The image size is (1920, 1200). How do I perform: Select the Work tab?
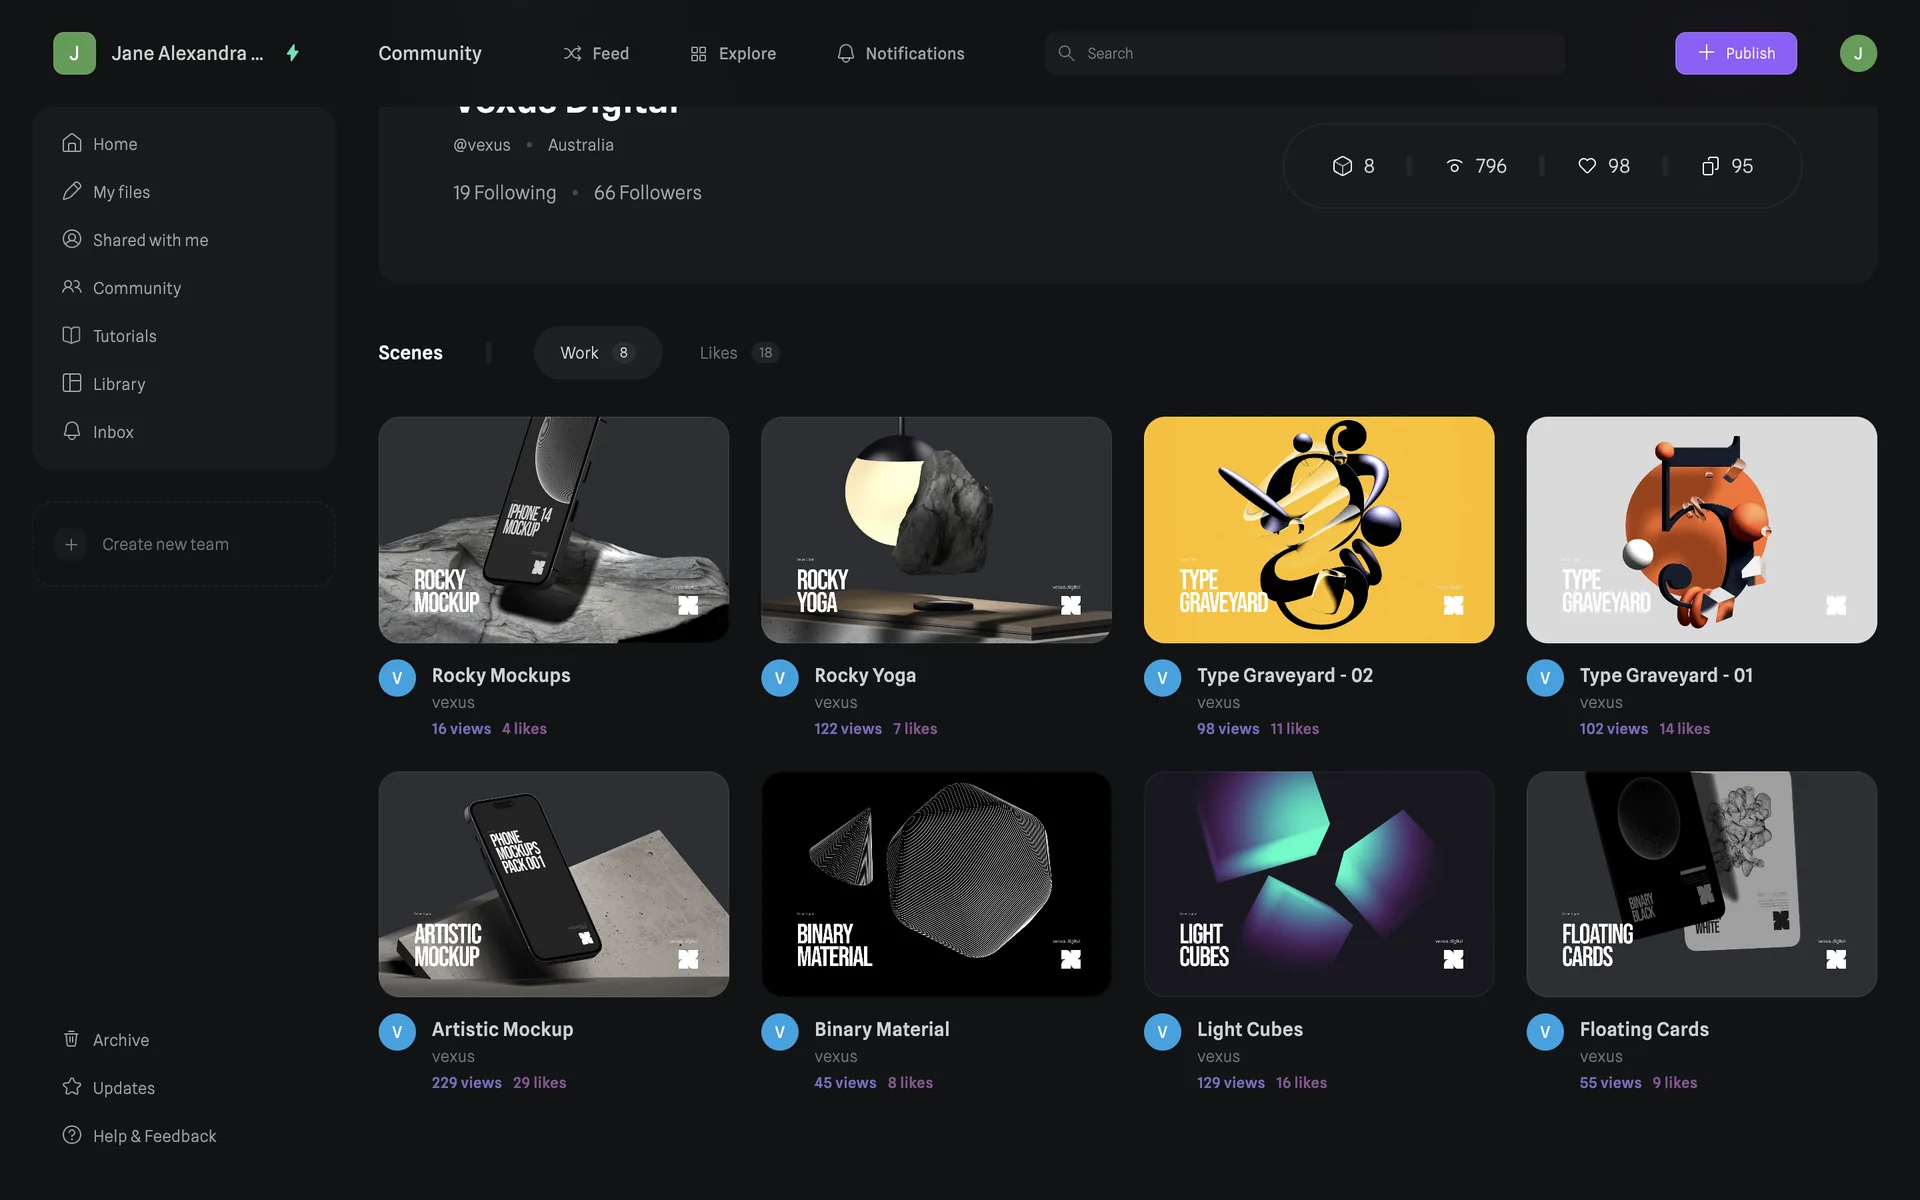pyautogui.click(x=597, y=352)
